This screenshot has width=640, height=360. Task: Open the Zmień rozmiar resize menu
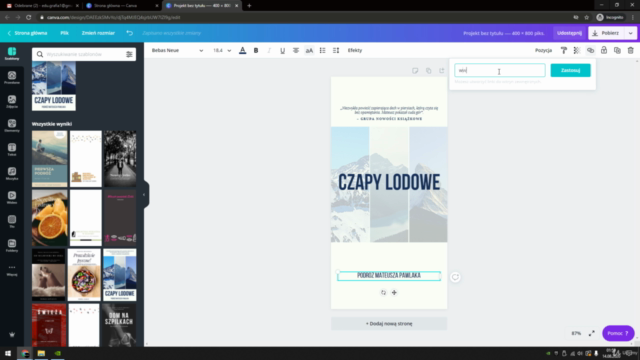coord(98,33)
